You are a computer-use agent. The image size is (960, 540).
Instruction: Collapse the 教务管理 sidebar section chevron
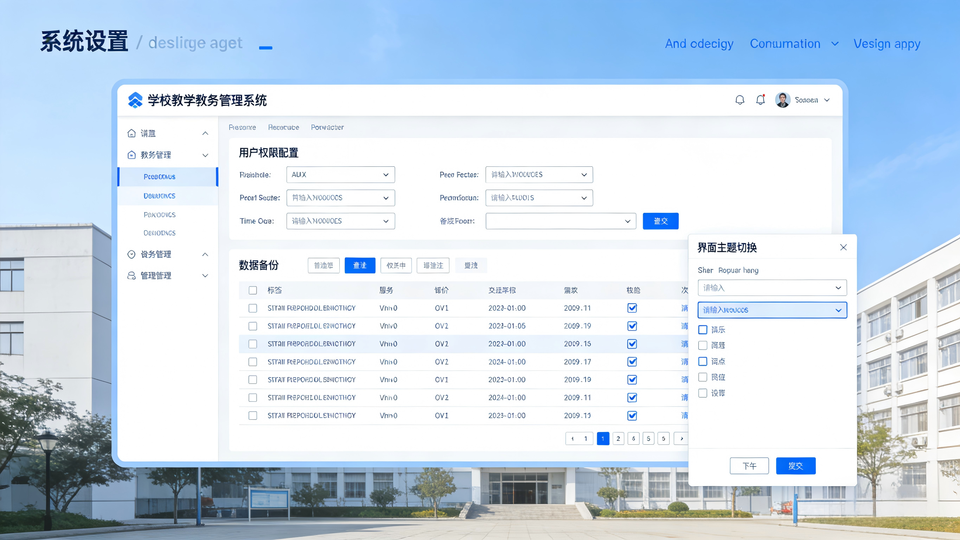[205, 155]
